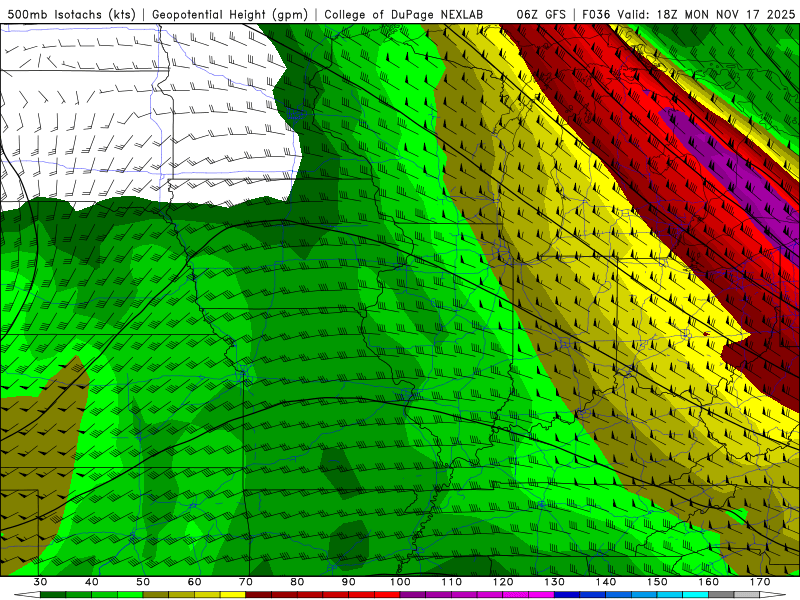Screen dimensions: 800x600
Task: Click the '06Z GFS' model run label
Action: [541, 14]
